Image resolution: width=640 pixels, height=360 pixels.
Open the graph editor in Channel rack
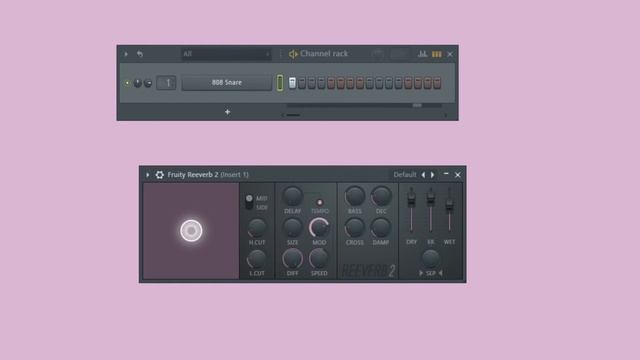point(422,54)
